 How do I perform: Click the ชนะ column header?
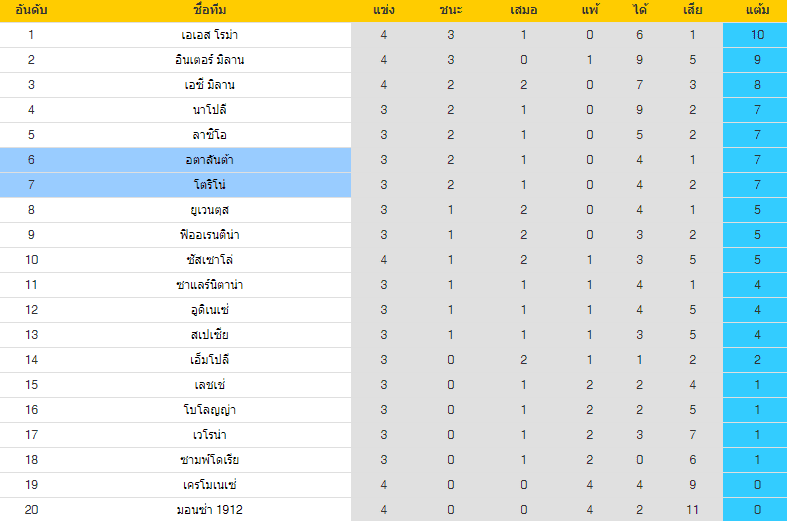click(x=451, y=10)
